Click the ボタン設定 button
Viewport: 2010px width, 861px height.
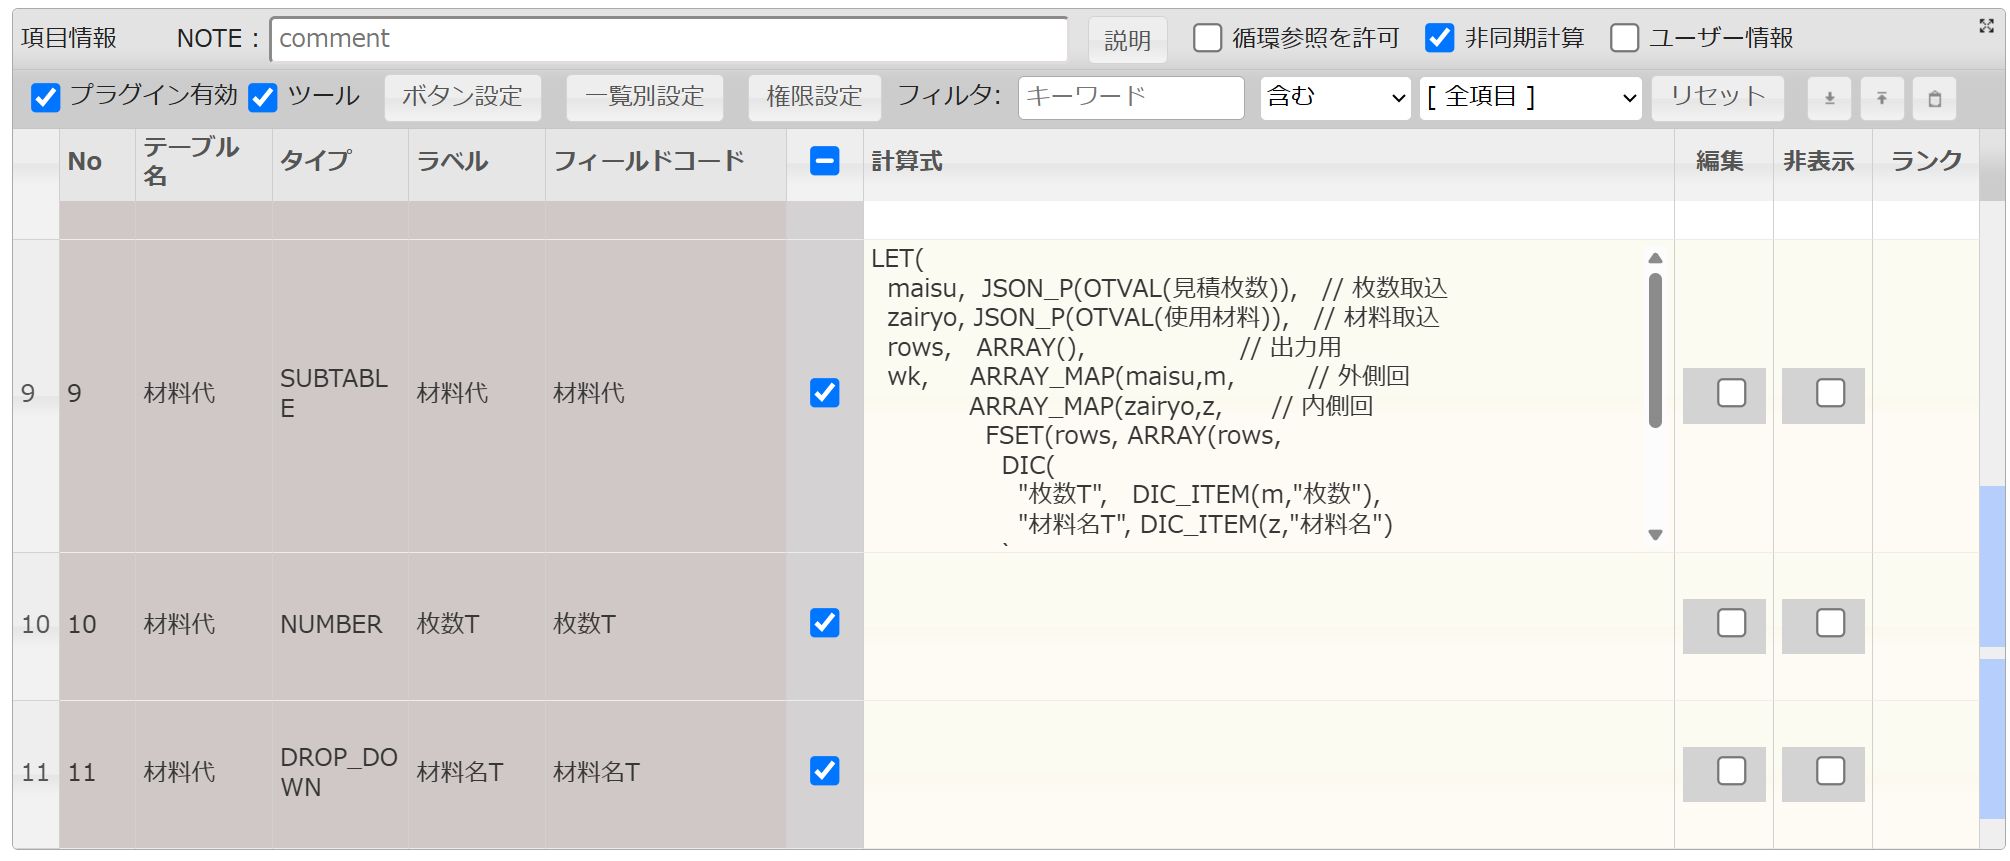click(x=462, y=97)
